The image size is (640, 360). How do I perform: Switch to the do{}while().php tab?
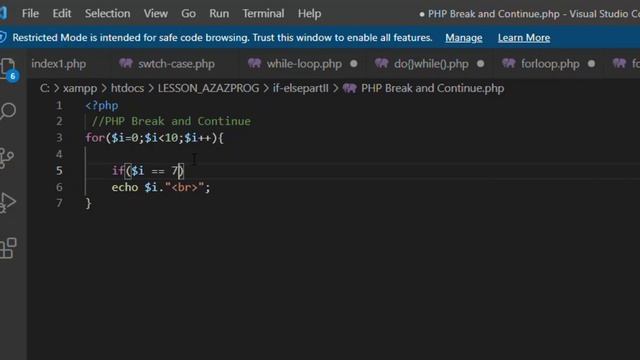tap(431, 64)
